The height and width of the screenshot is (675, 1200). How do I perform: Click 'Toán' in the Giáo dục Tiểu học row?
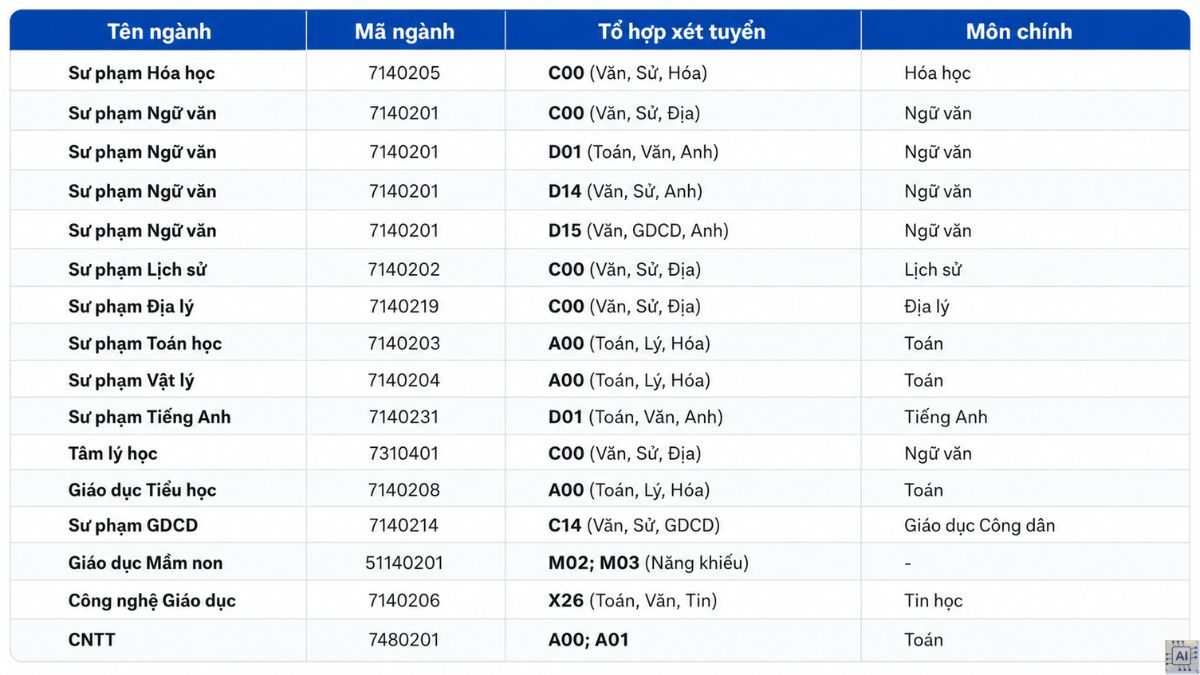(x=924, y=490)
